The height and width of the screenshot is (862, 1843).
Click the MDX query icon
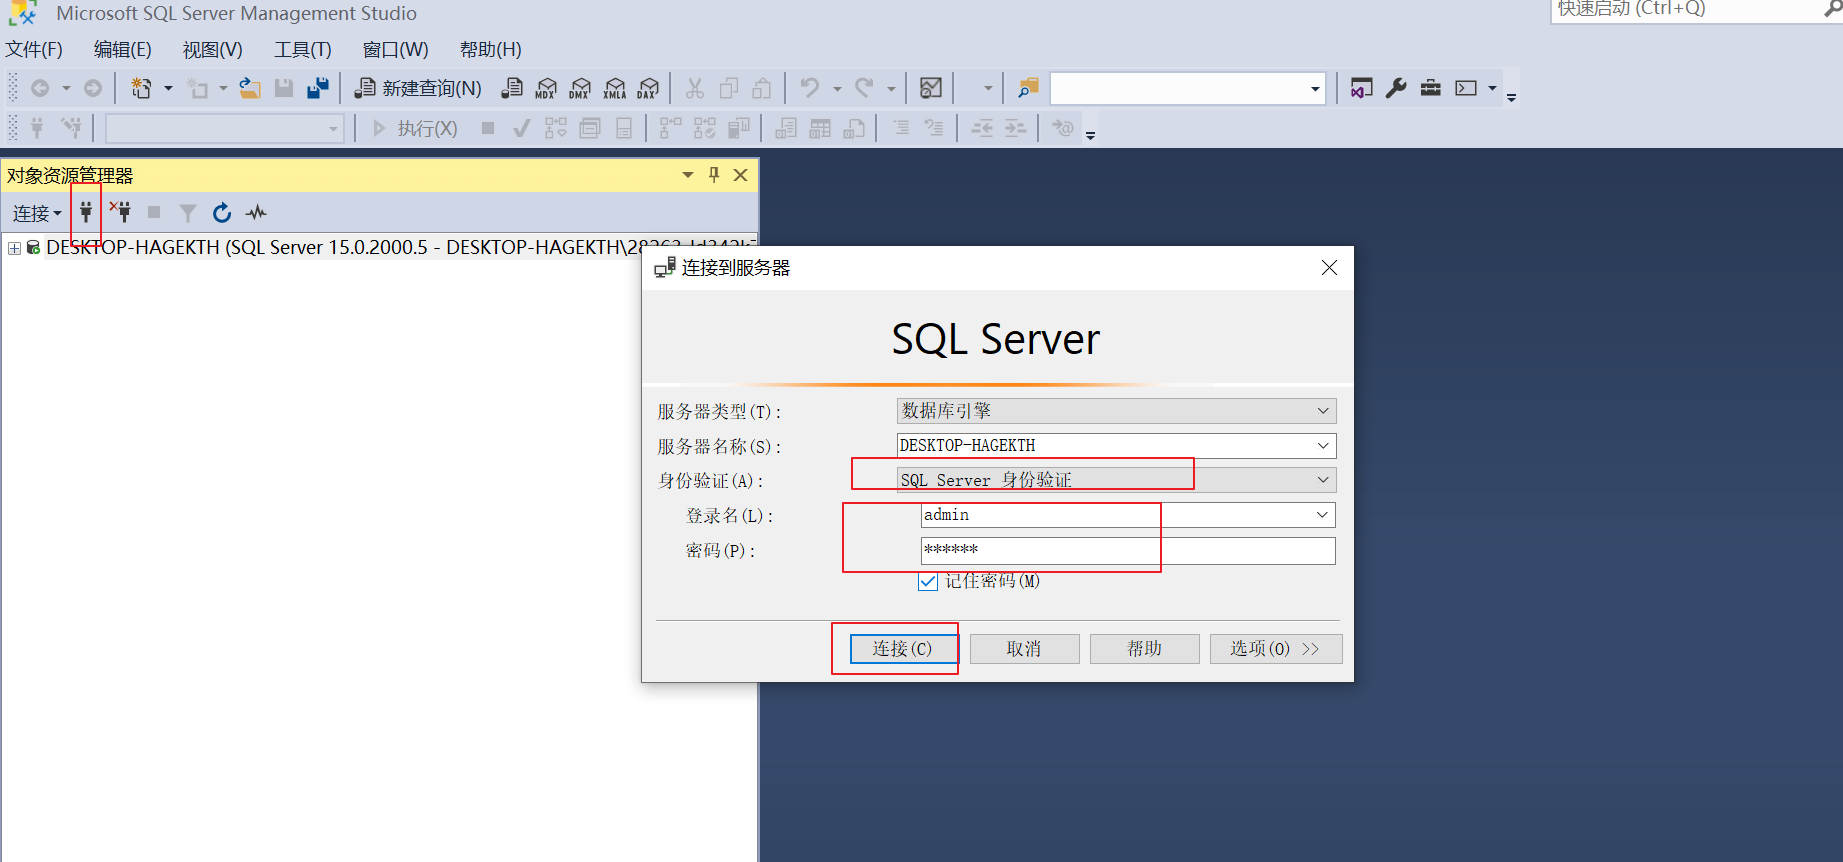coord(546,89)
